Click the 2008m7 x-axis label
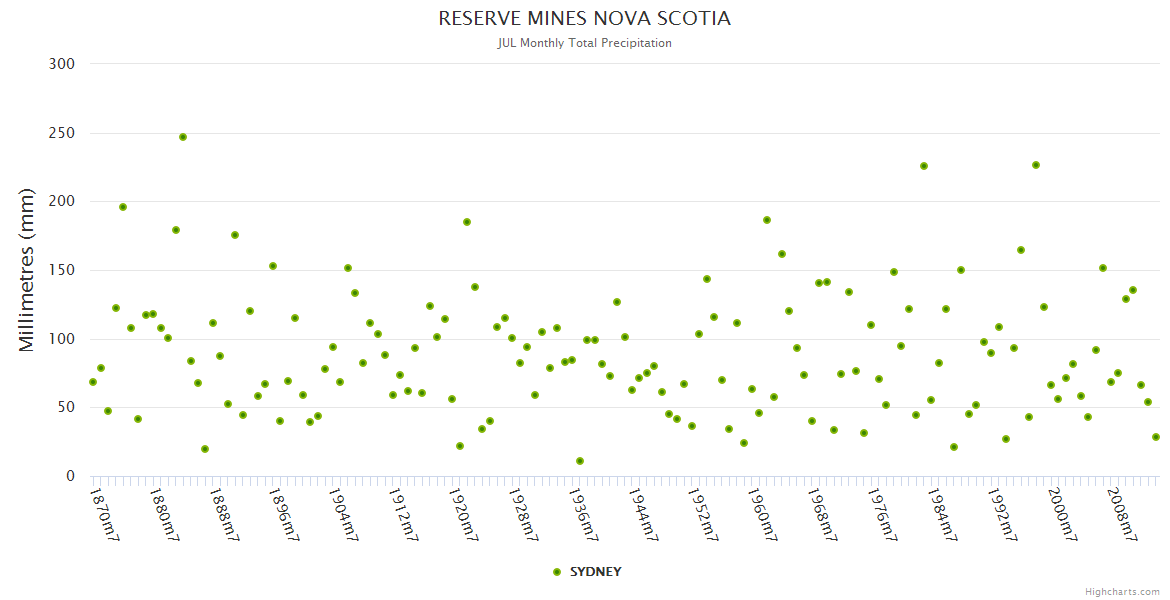Screen dimensions: 1170x600 pyautogui.click(x=1124, y=514)
